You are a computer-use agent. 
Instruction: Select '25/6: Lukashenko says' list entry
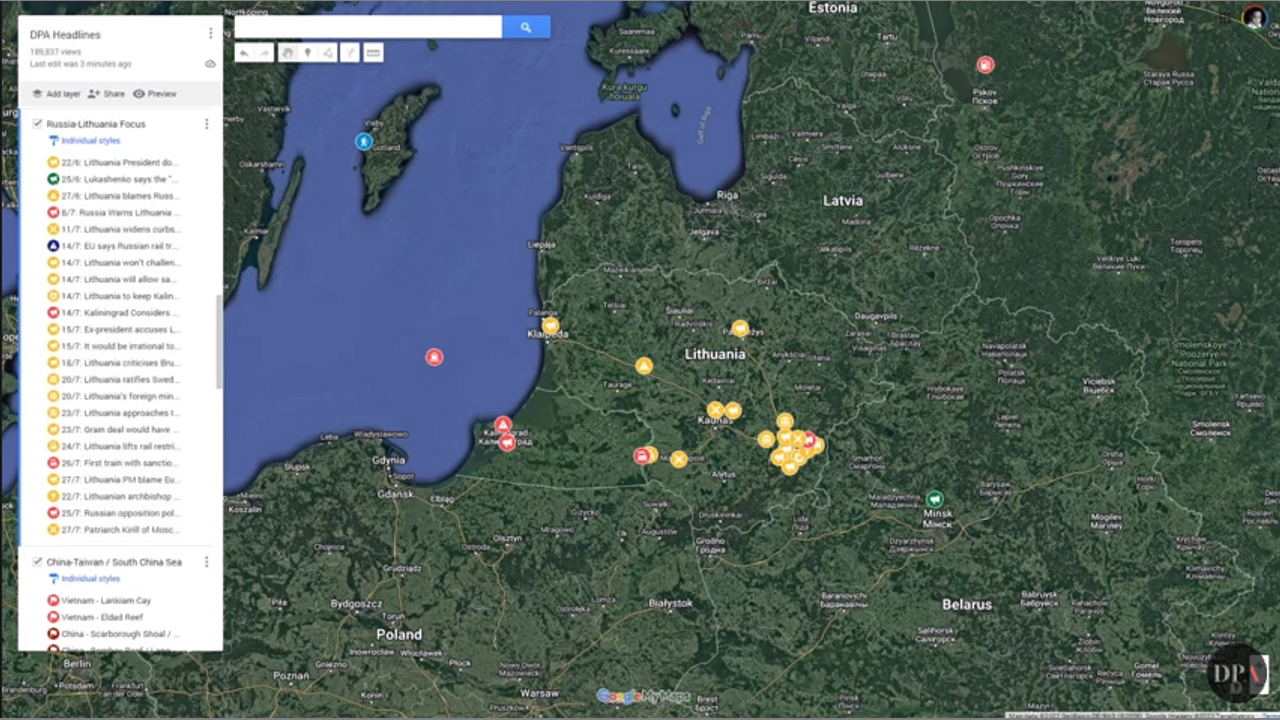point(118,179)
